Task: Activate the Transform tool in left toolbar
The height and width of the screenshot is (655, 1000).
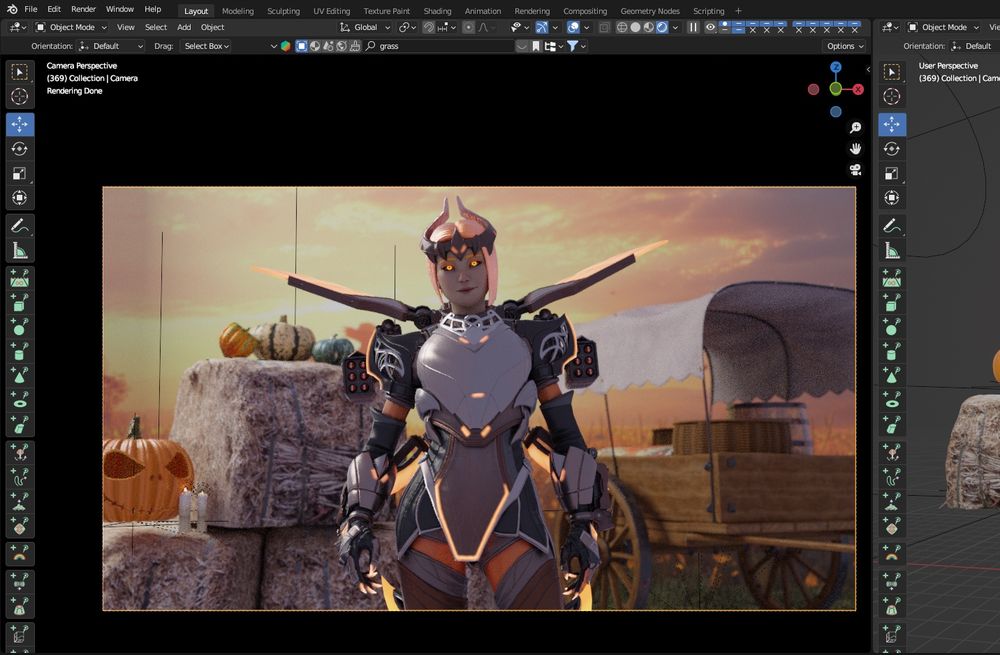Action: tap(20, 198)
